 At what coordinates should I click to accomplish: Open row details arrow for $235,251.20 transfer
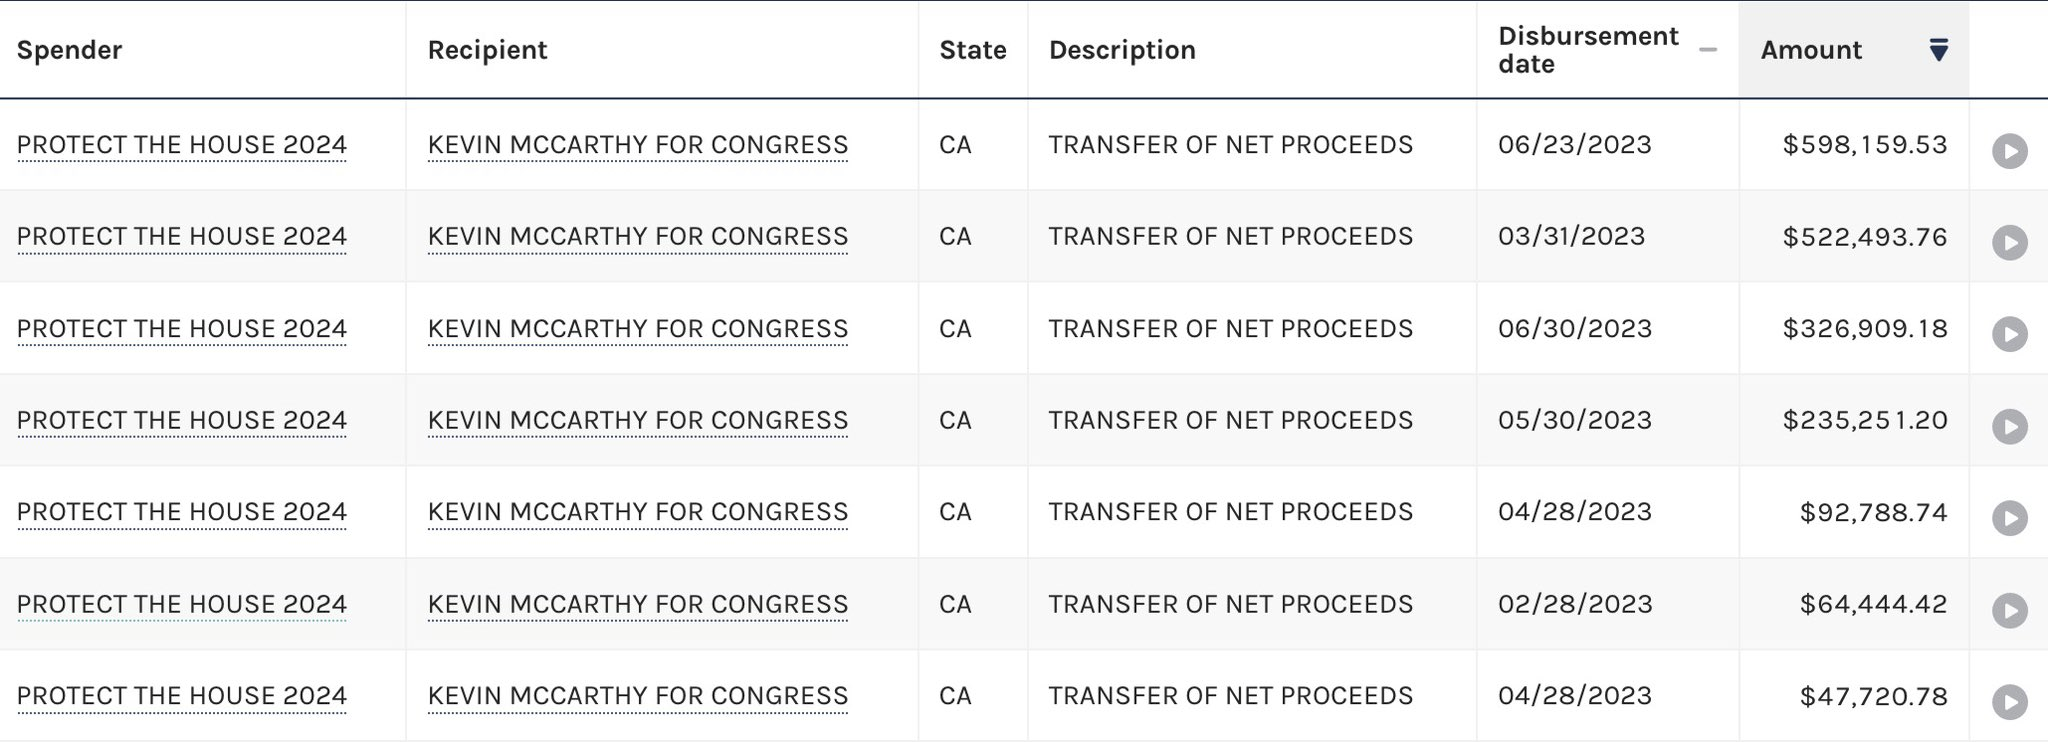(x=2009, y=426)
